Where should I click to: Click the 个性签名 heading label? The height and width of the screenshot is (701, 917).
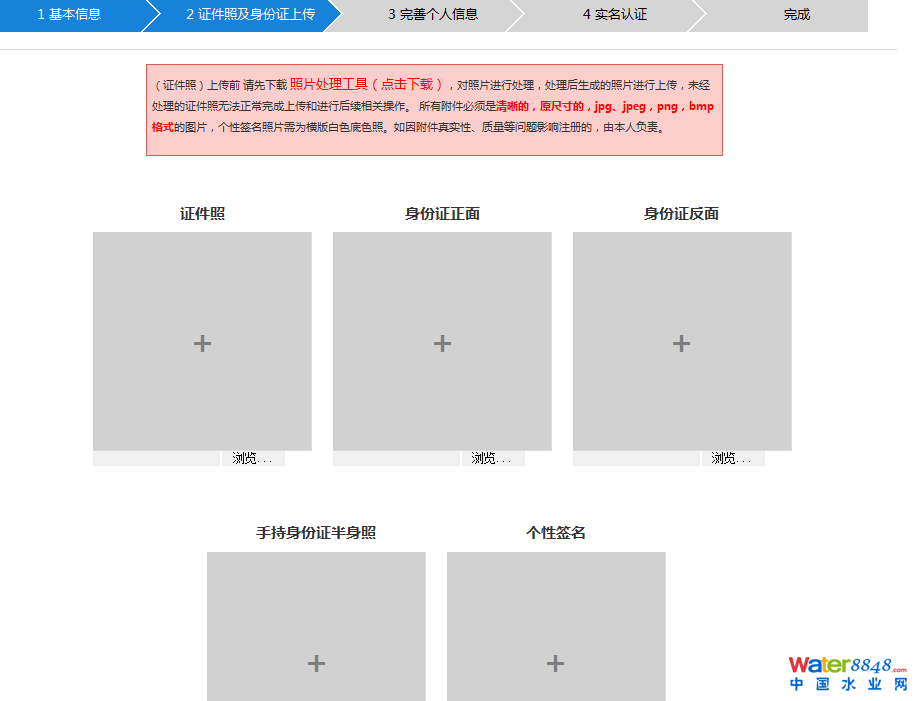555,533
